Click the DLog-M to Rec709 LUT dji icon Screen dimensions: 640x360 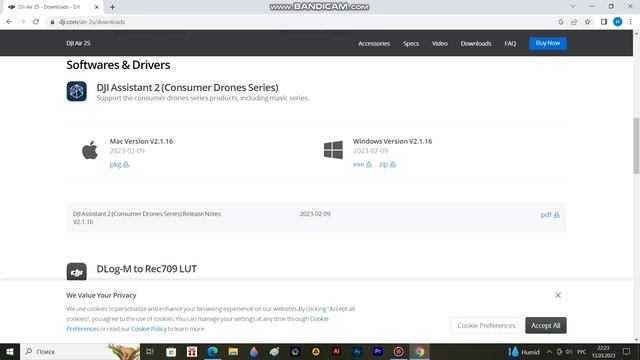pos(77,271)
